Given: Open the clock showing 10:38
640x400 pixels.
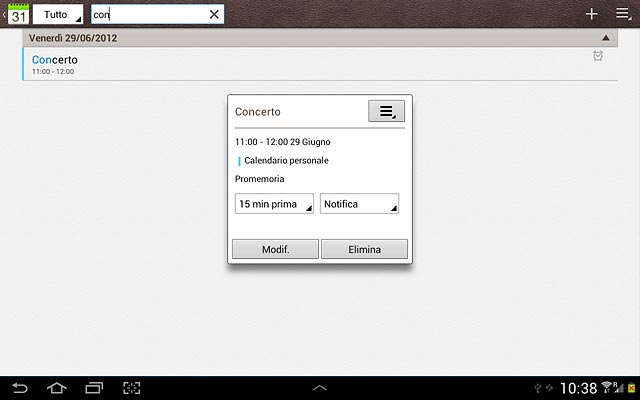Looking at the screenshot, I should tap(578, 388).
